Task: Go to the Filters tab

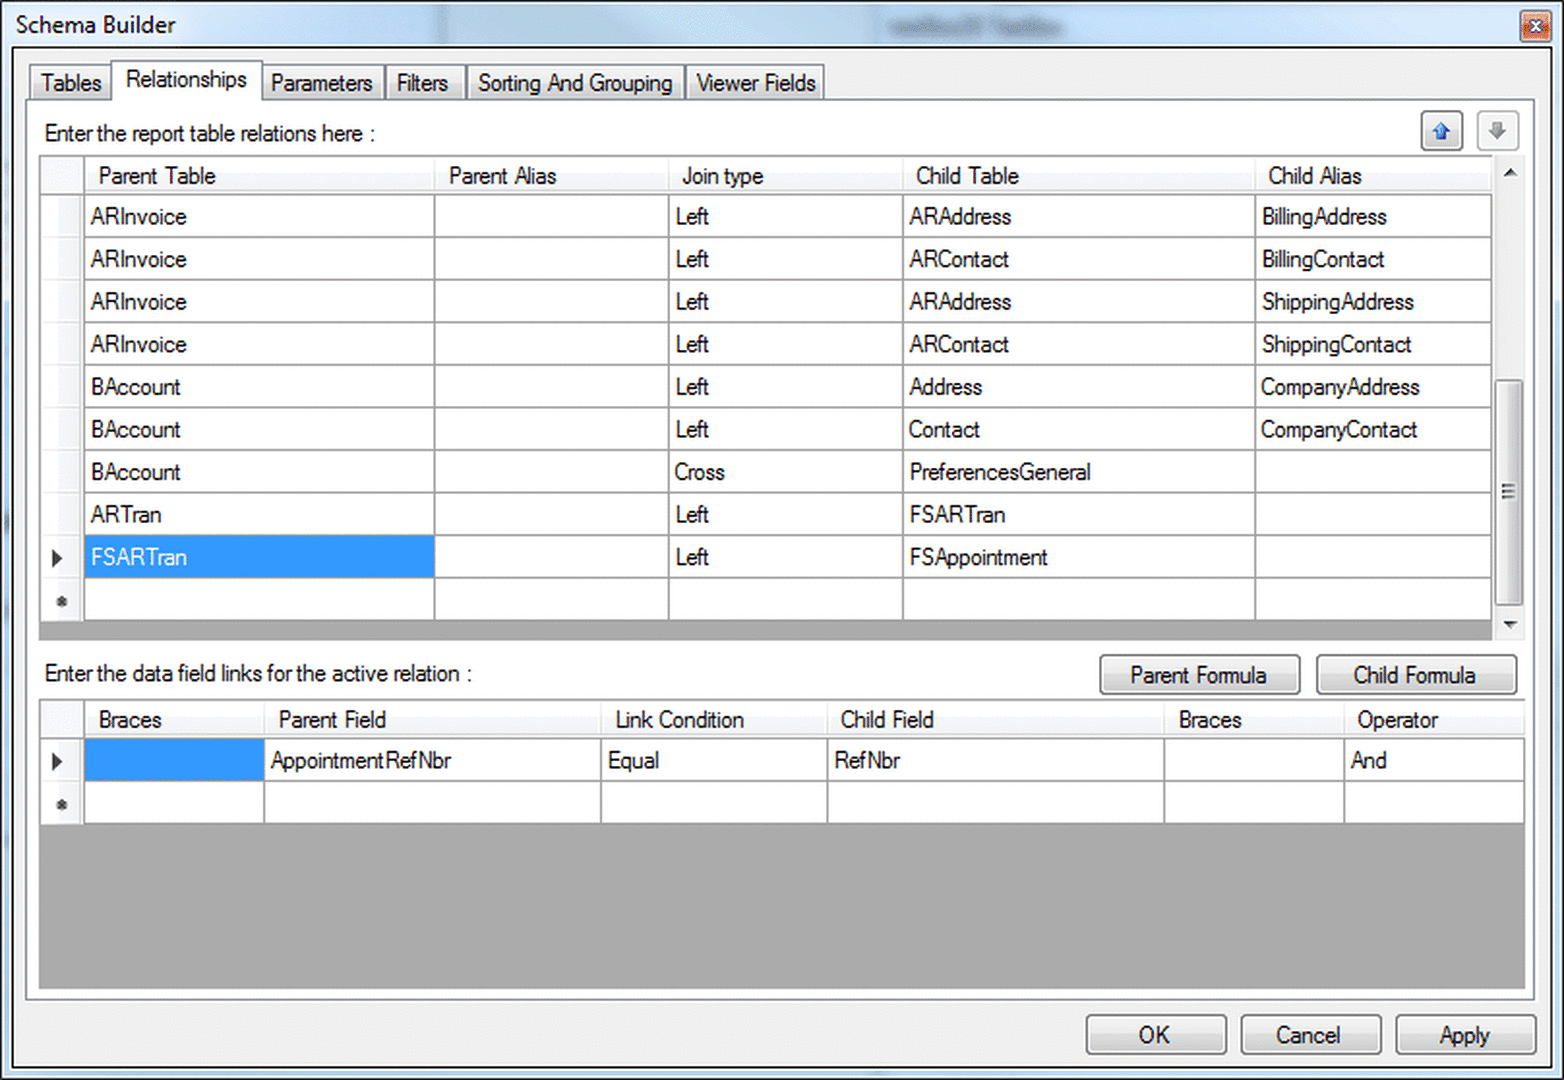Action: (x=422, y=83)
